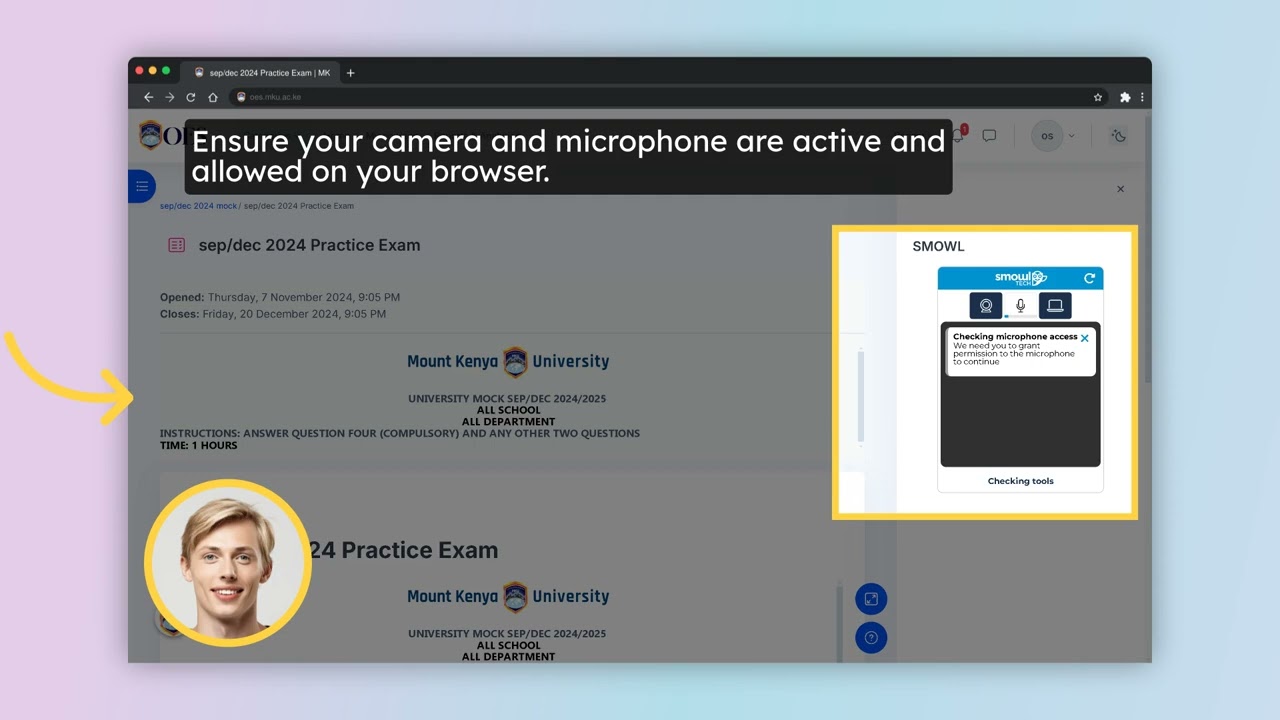Viewport: 1280px width, 720px height.
Task: Click the Opened: Thursday, 7 November 2024 text
Action: coord(280,297)
